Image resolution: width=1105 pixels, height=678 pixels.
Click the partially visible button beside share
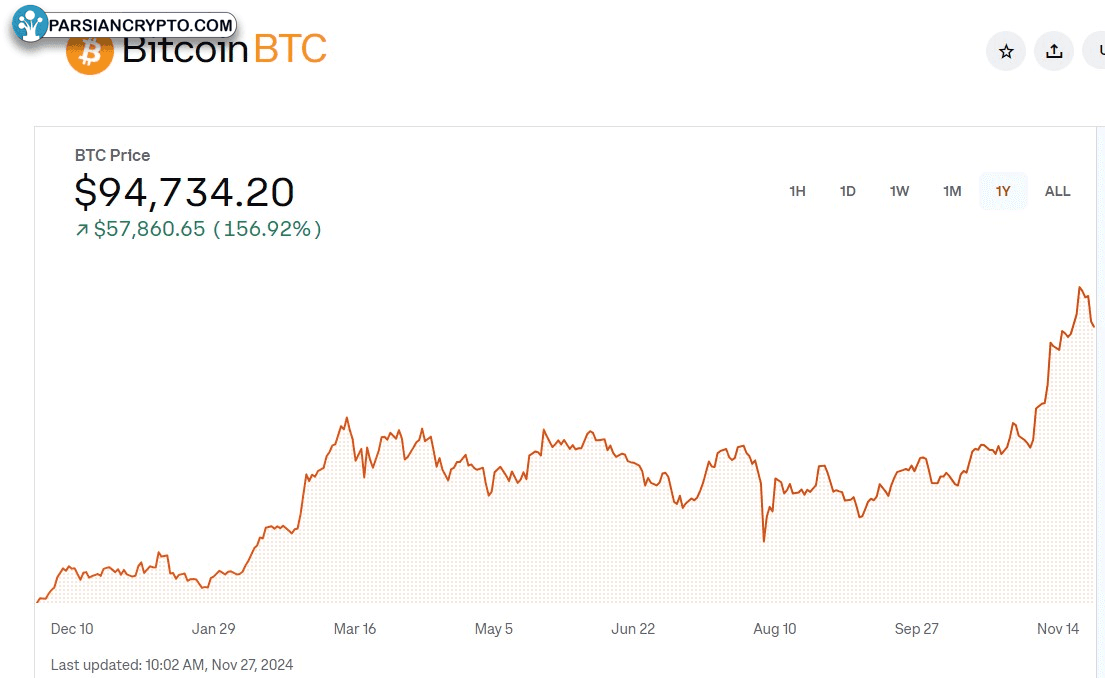tap(1095, 51)
